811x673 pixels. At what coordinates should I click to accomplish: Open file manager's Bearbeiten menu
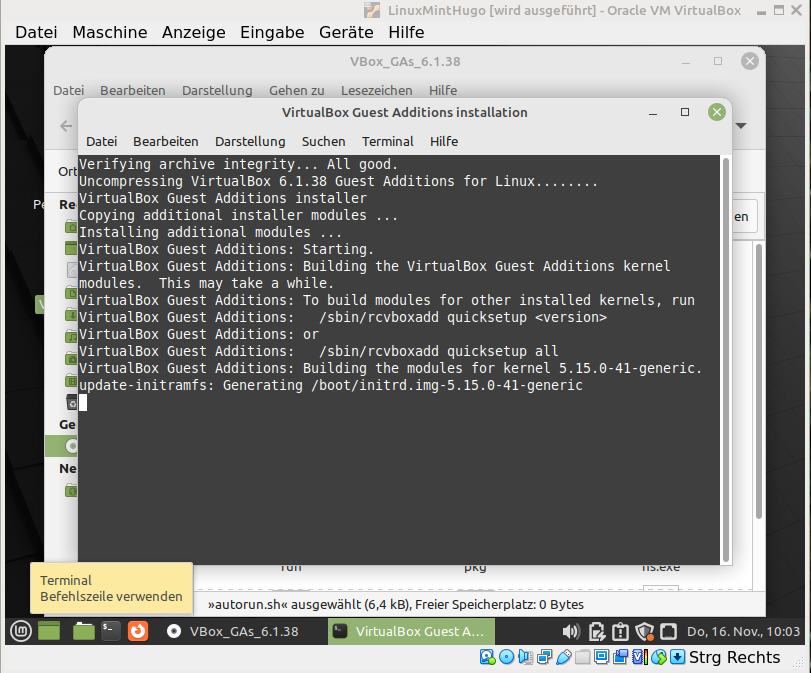point(133,91)
